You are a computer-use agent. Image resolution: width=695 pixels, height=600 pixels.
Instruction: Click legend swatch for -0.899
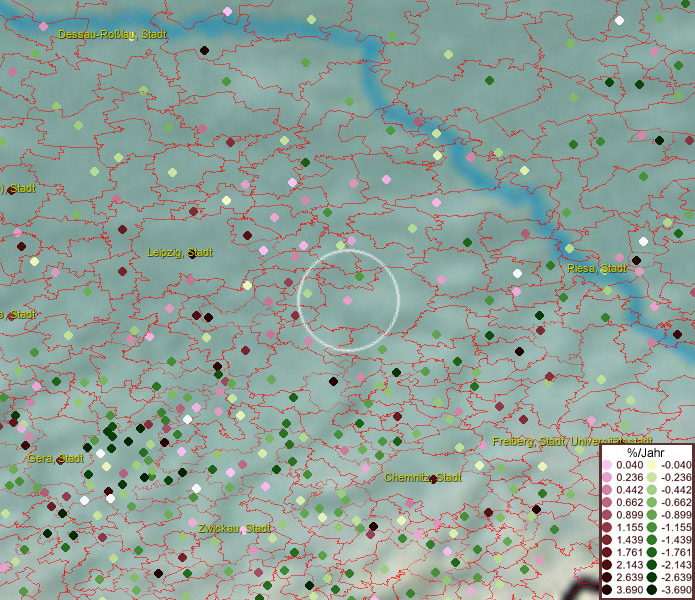pos(652,515)
